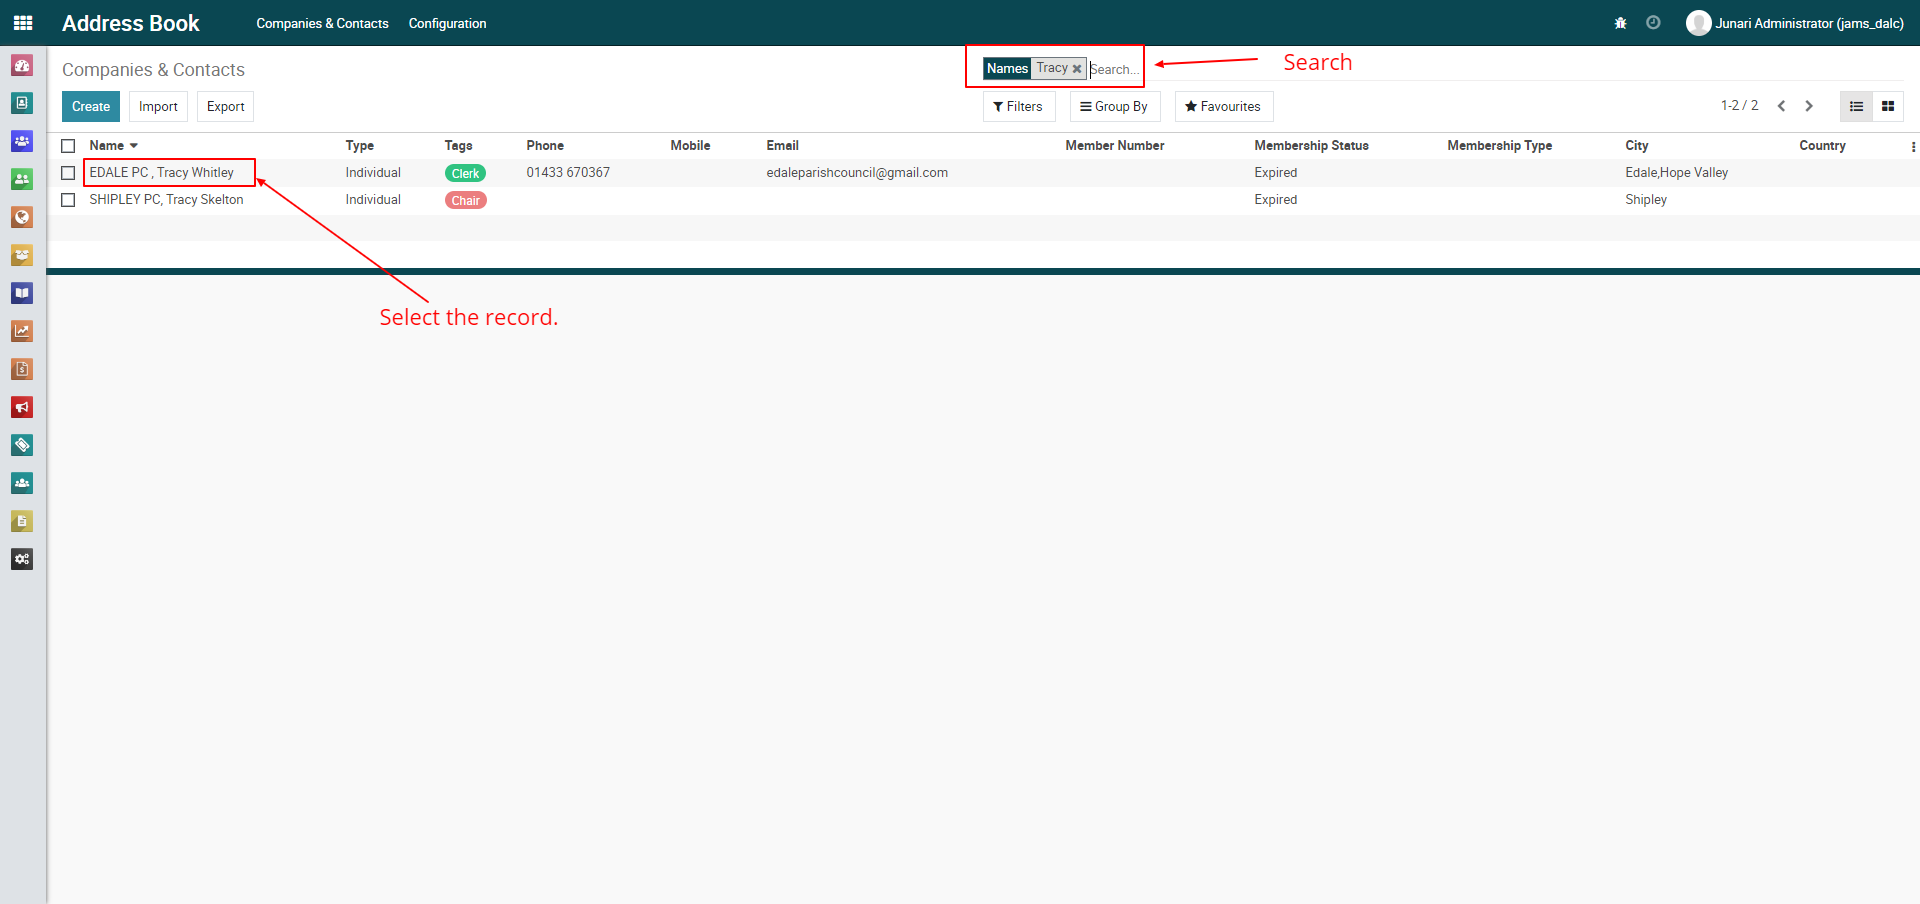Check the SHIPLEY PC, Tracy Skelton row checkbox

click(x=68, y=200)
